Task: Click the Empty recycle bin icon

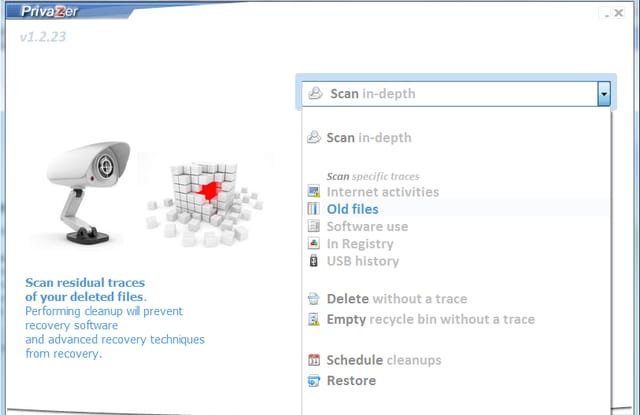Action: (x=313, y=319)
